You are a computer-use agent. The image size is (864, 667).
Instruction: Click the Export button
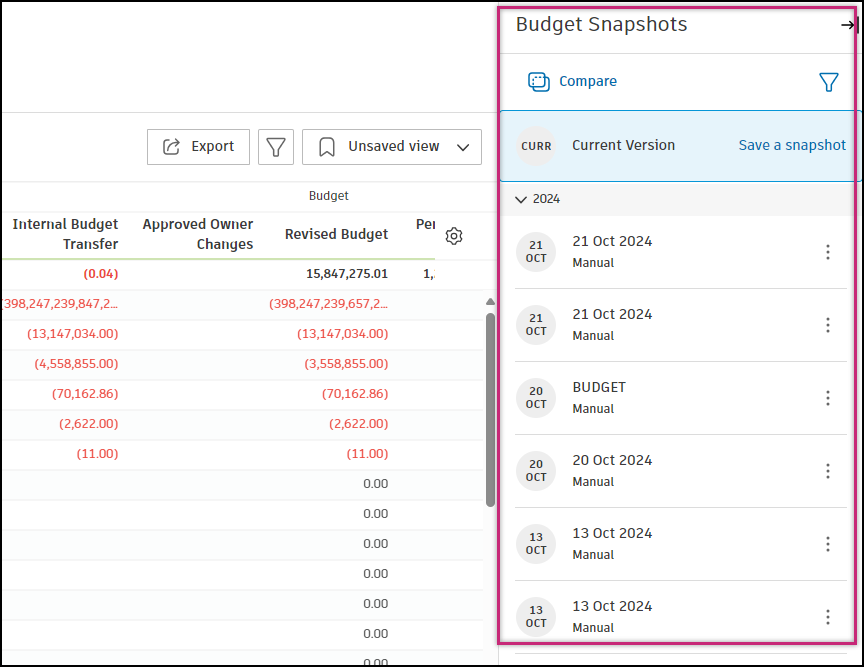pos(198,147)
